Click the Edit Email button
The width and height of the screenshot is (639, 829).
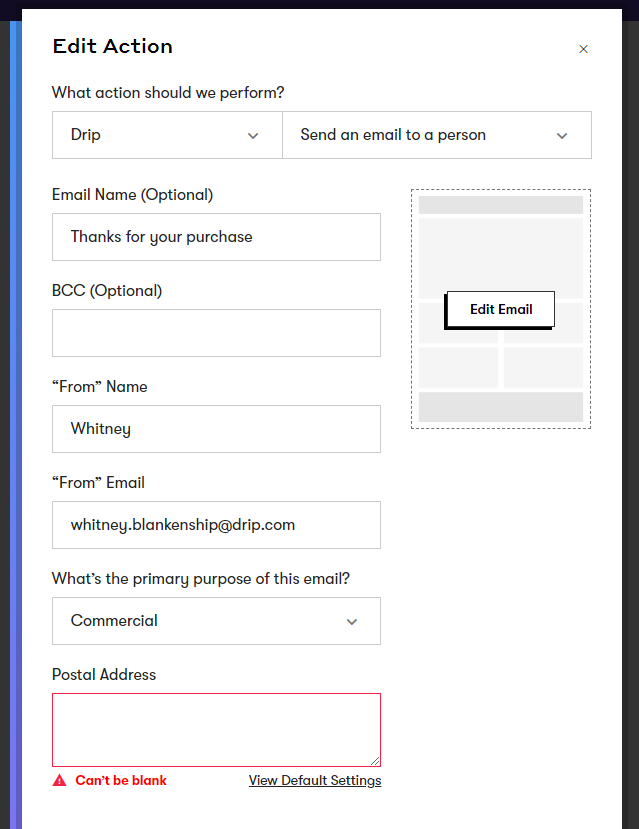[500, 309]
